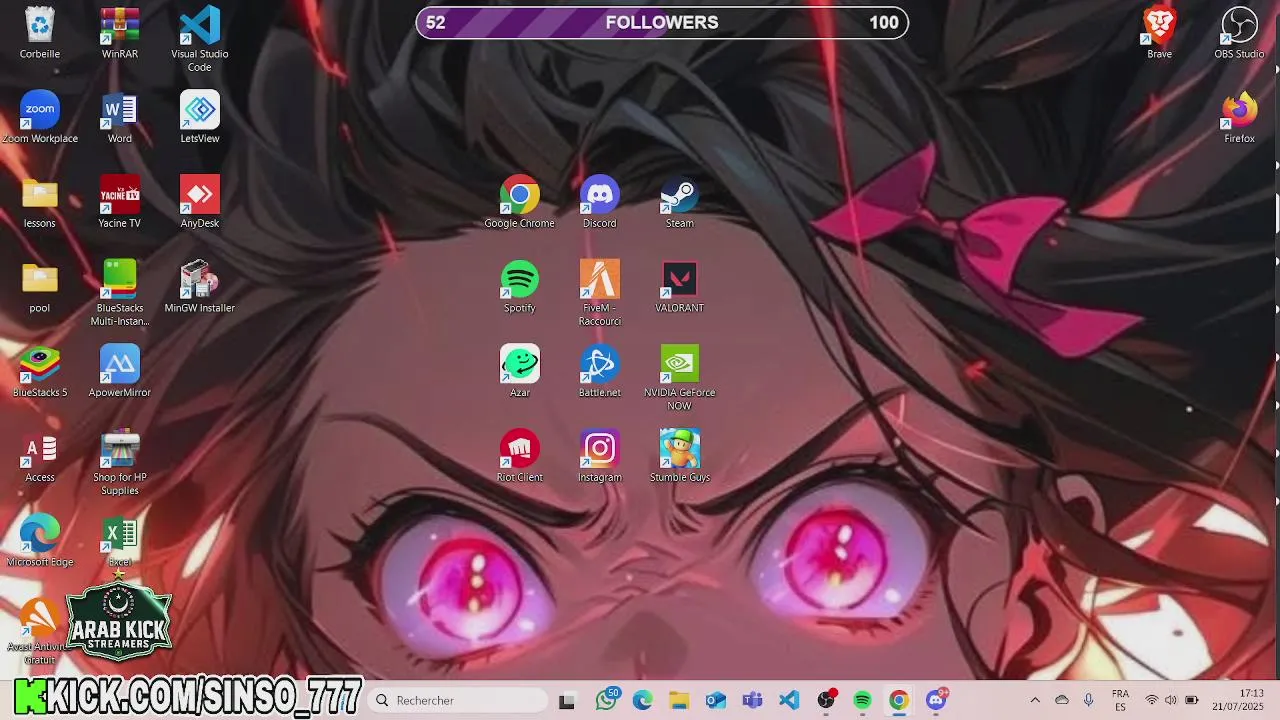Image resolution: width=1280 pixels, height=720 pixels.
Task: Open the Spotify desktop shortcut
Action: point(520,287)
